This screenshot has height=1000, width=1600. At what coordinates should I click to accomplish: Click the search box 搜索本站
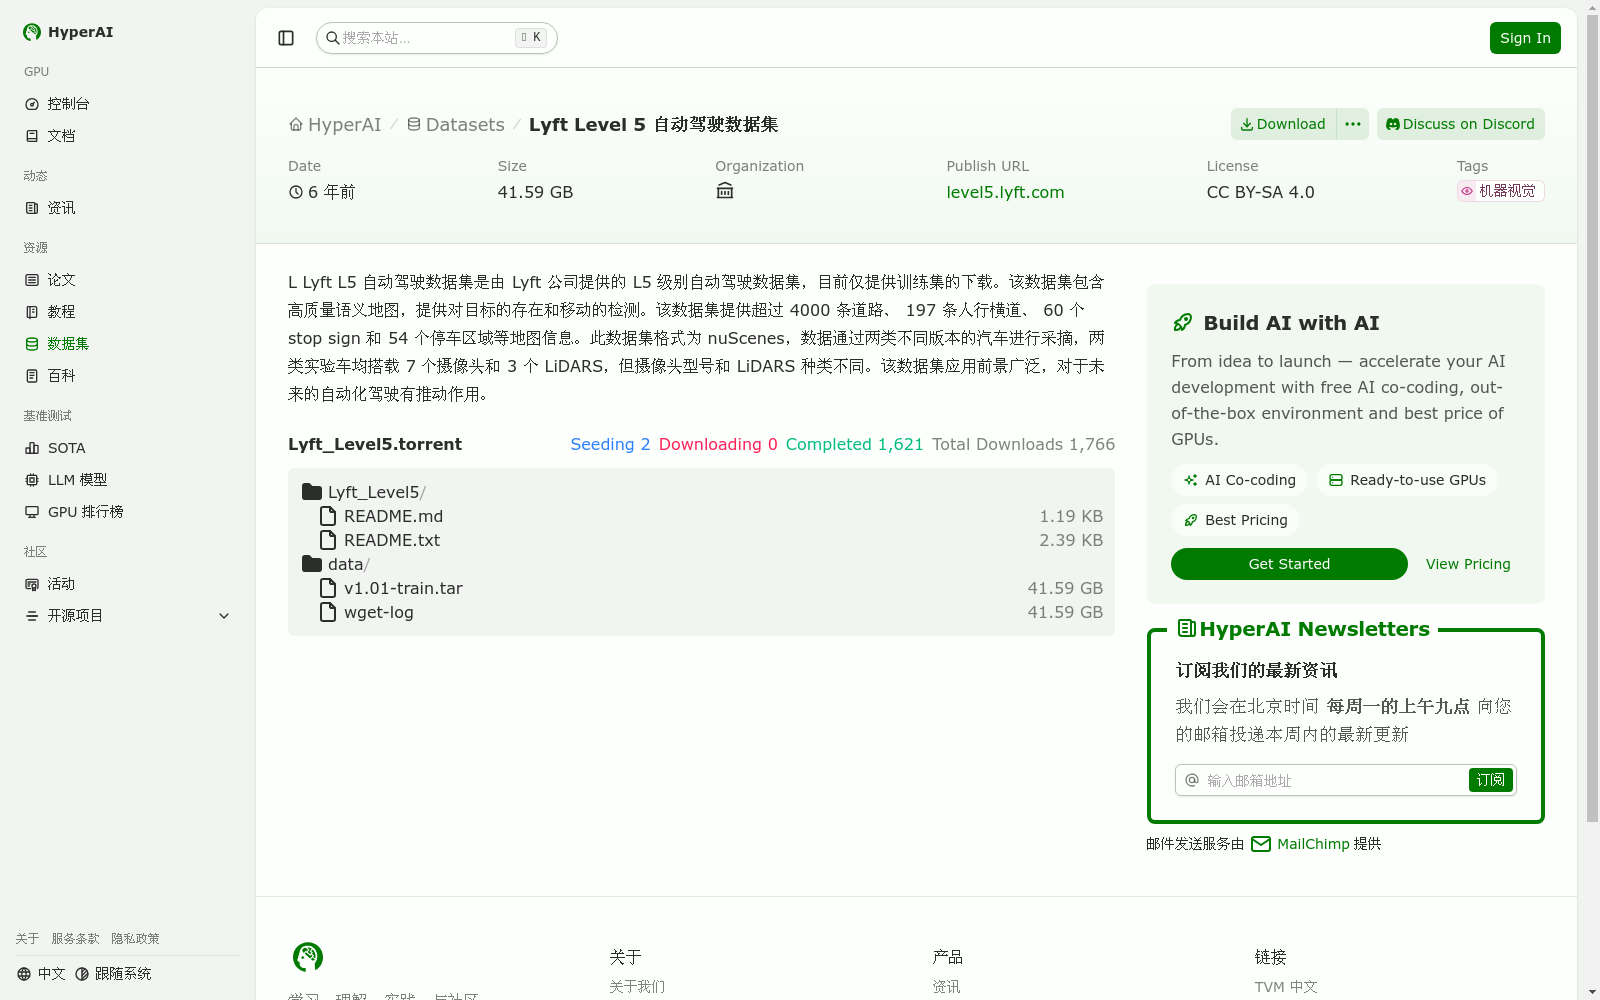click(x=436, y=38)
